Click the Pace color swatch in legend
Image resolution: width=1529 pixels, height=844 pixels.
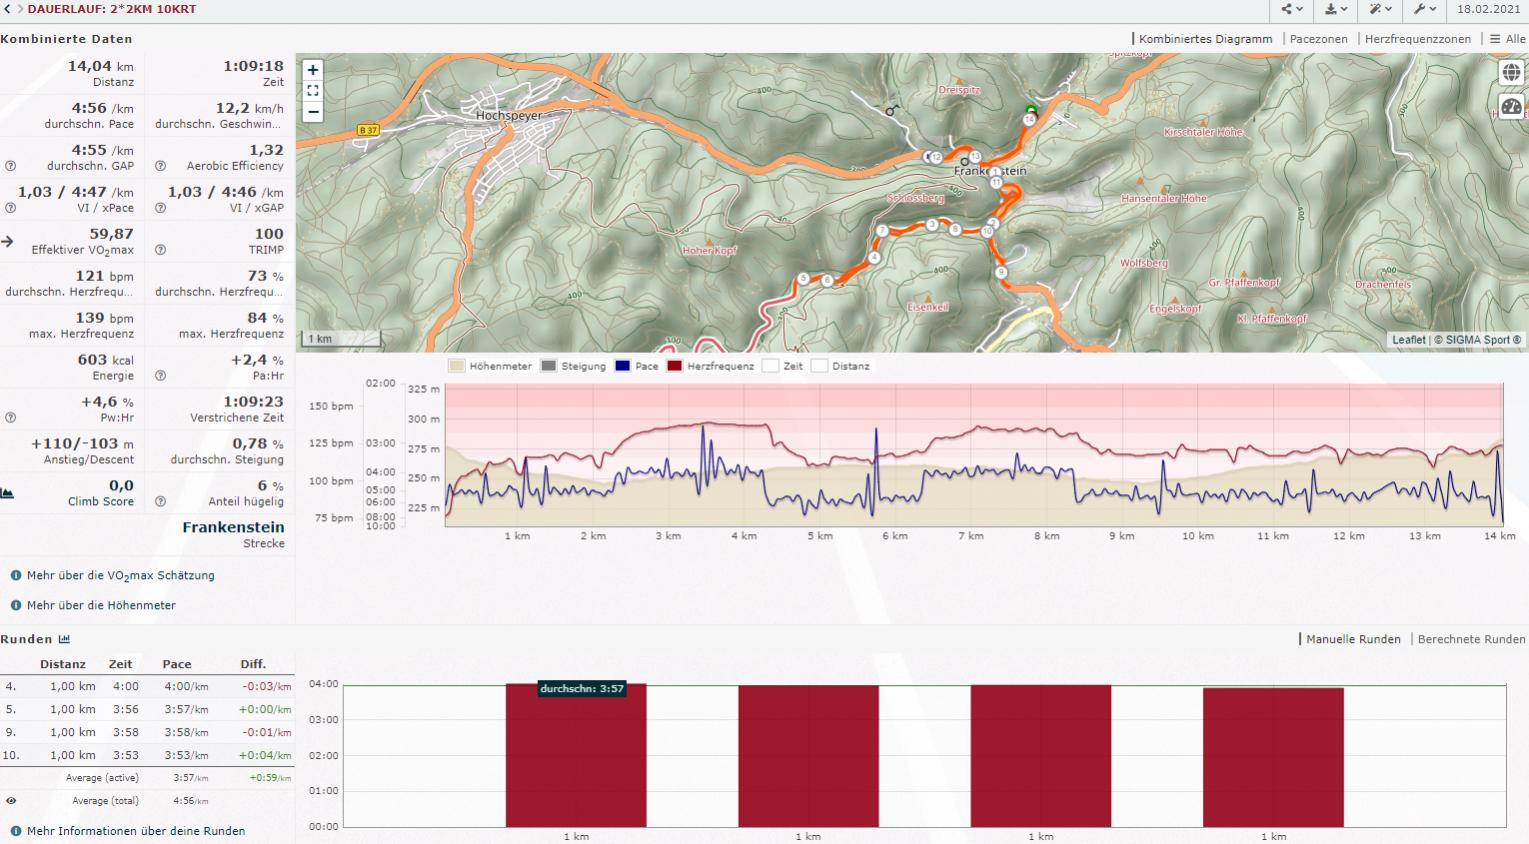click(x=623, y=366)
